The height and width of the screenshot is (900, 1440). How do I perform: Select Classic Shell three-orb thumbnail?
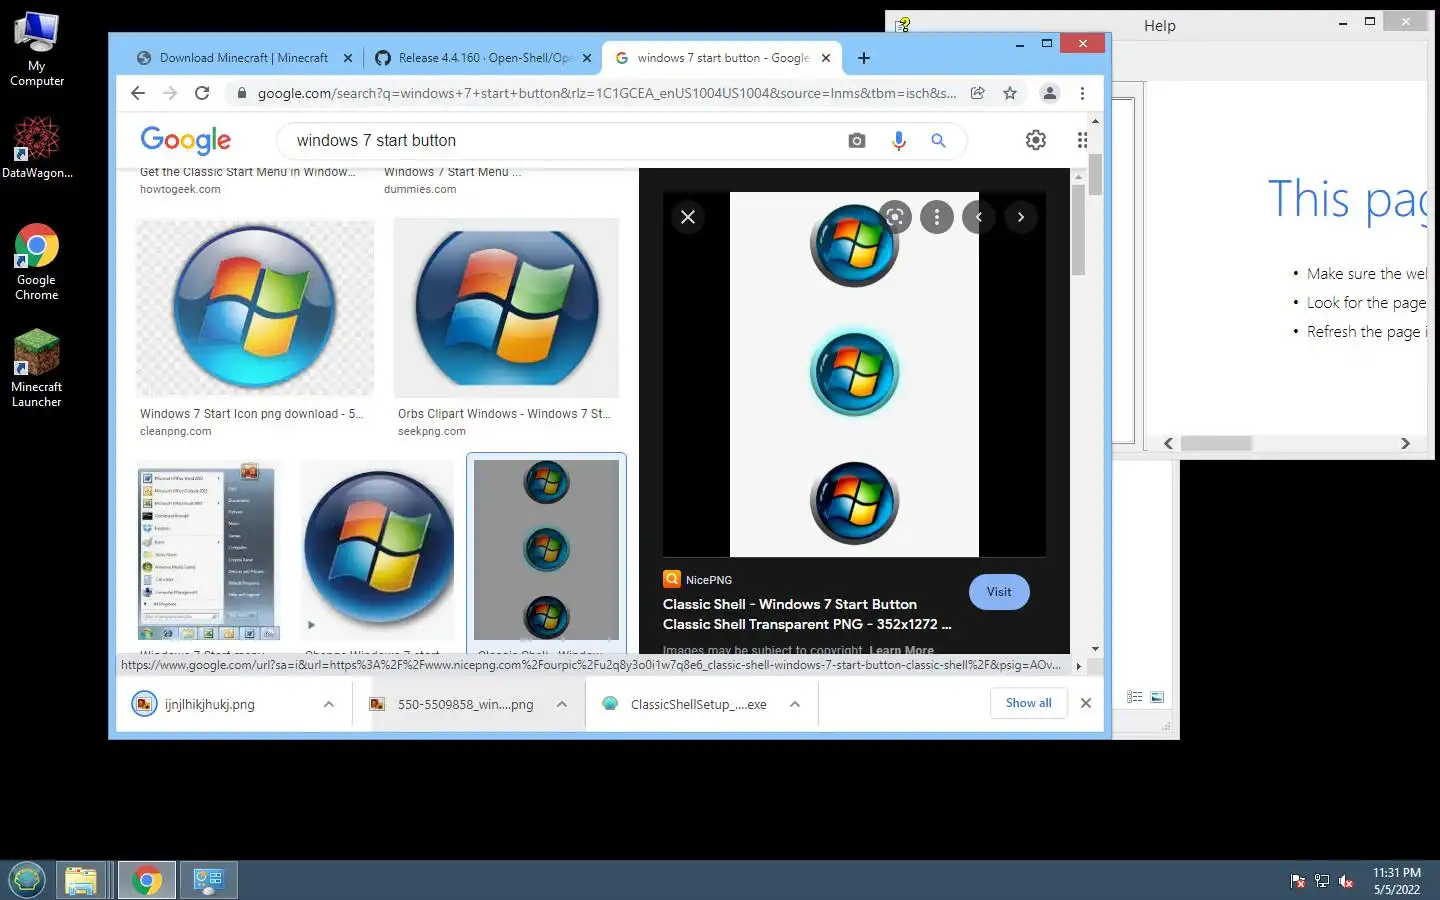tap(546, 549)
